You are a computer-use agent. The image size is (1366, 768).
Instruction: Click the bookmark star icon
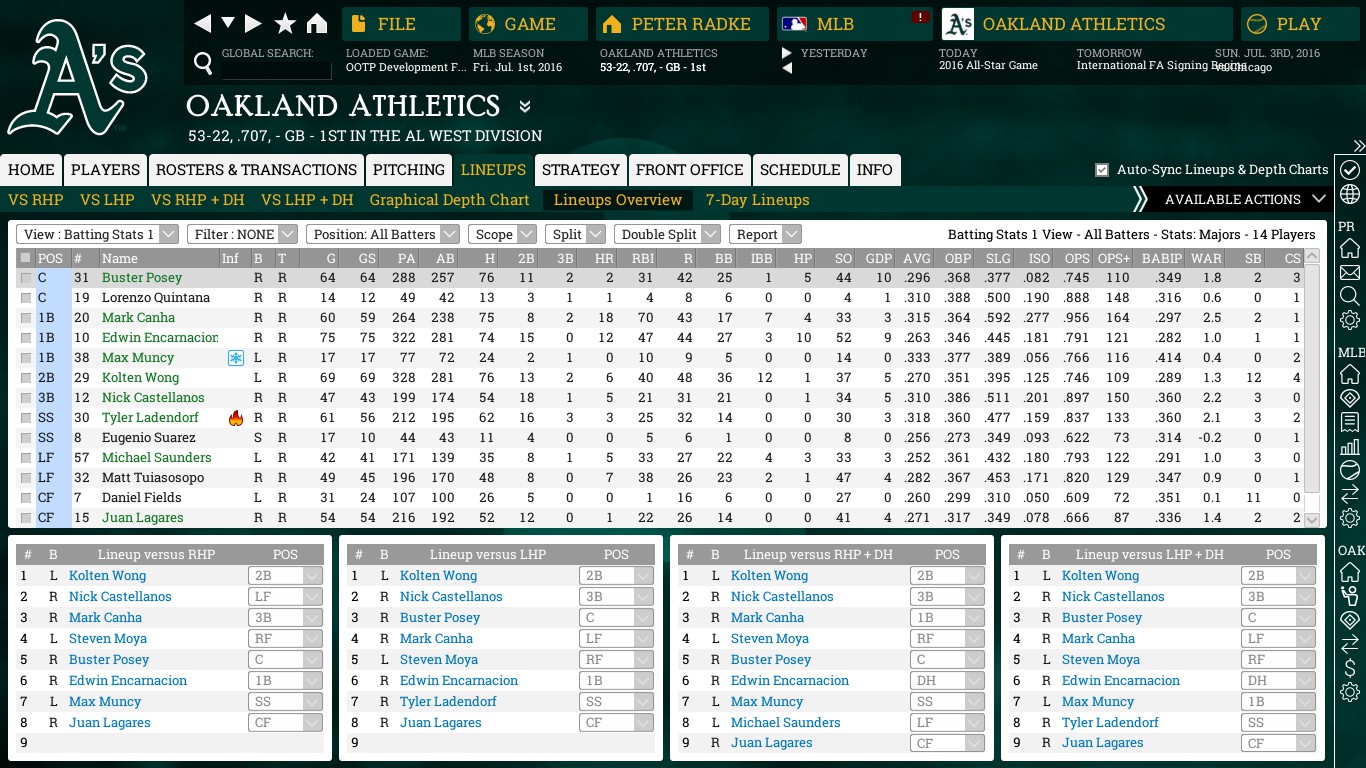[285, 24]
